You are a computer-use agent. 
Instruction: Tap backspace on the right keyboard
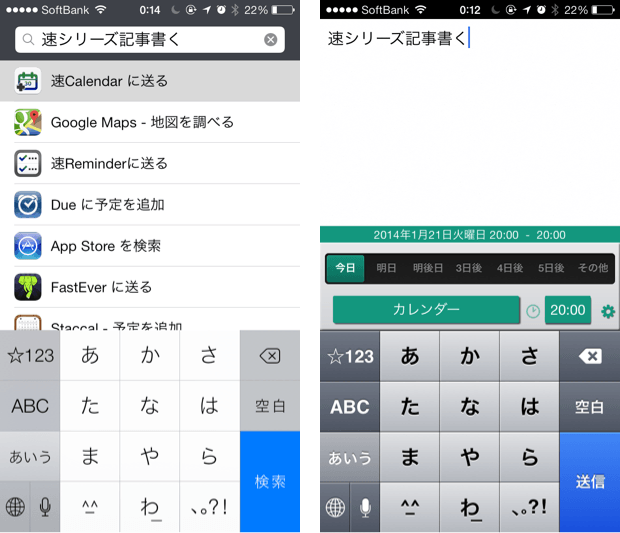[x=590, y=356]
